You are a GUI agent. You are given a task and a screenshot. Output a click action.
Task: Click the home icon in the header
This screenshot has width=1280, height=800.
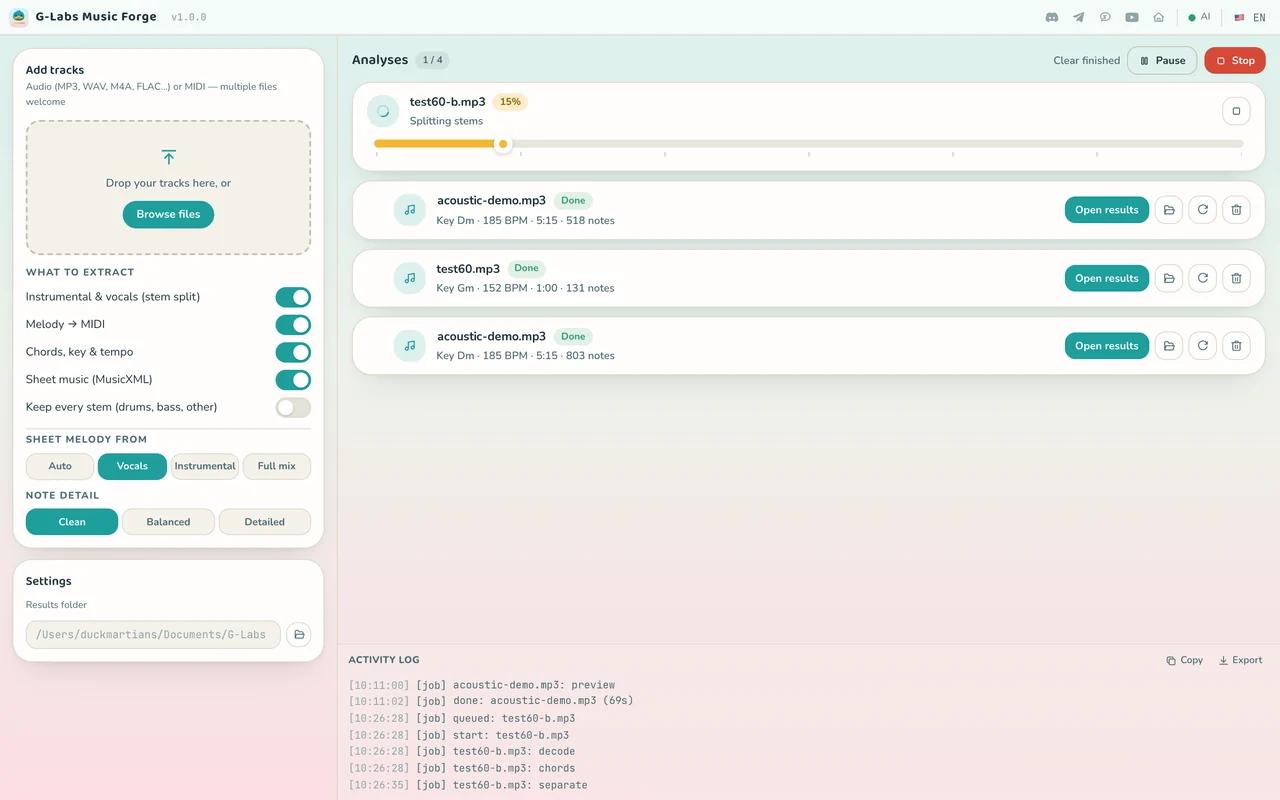click(x=1159, y=17)
